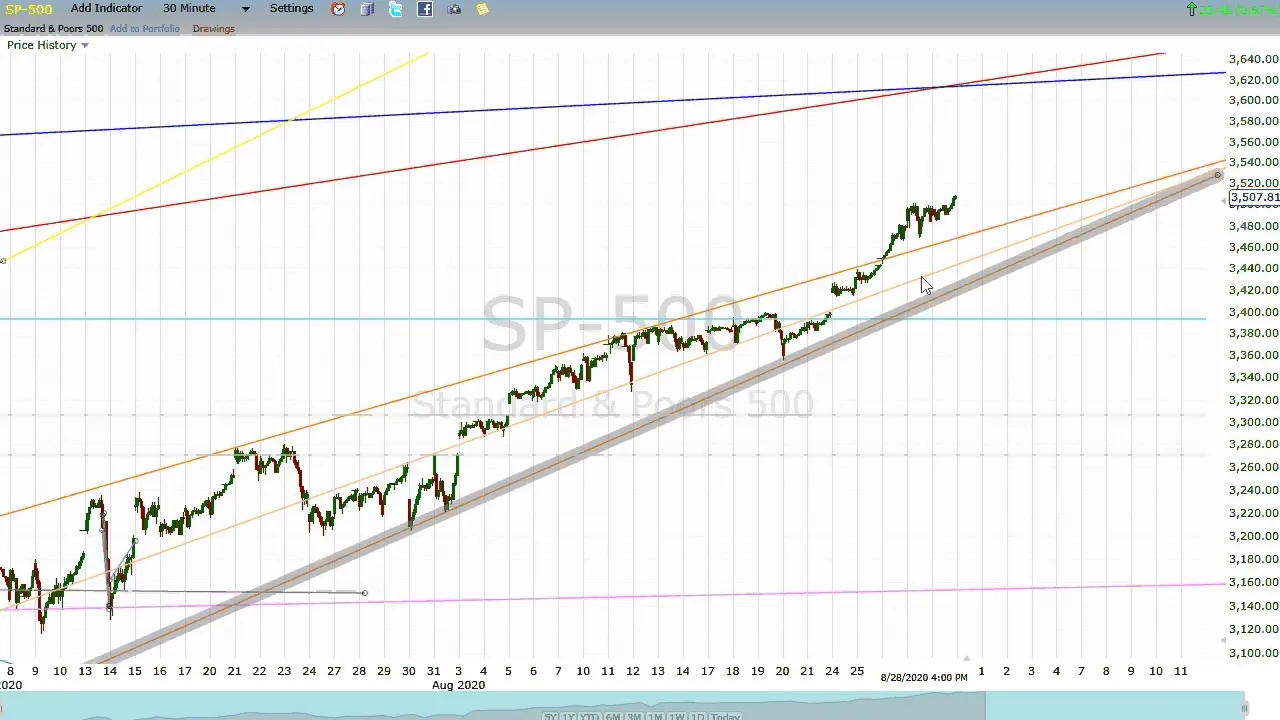
Task: Click the compare charts icon
Action: point(367,9)
